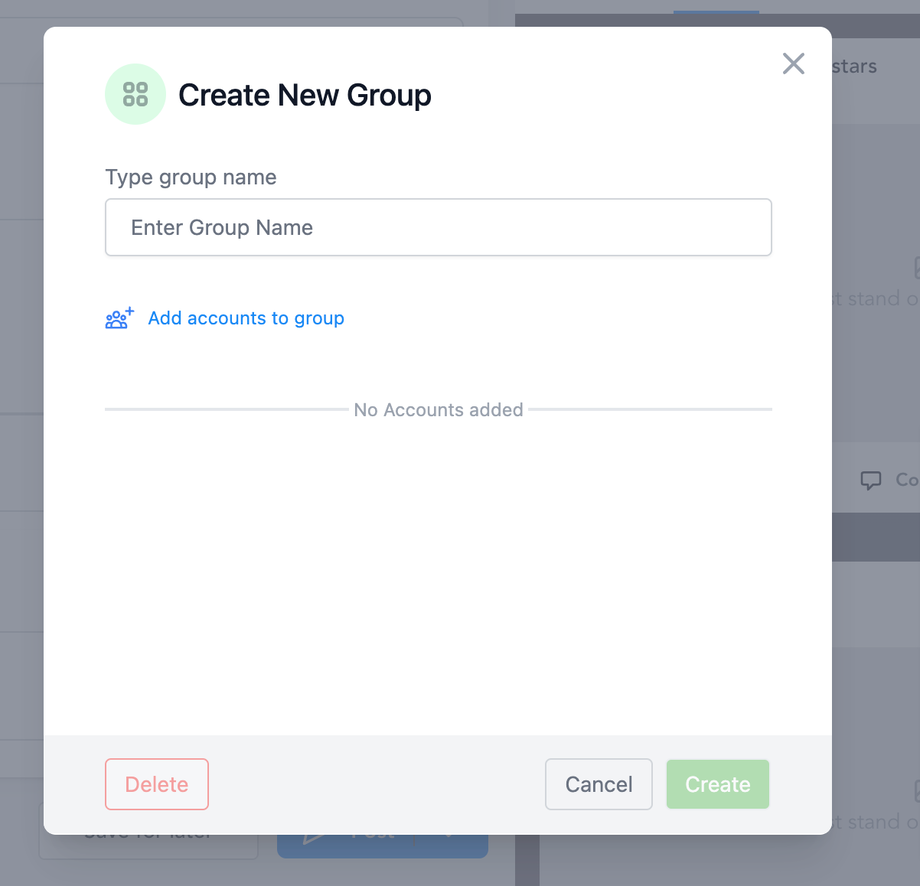
Task: Click the green group grid icon
Action: pyautogui.click(x=135, y=95)
